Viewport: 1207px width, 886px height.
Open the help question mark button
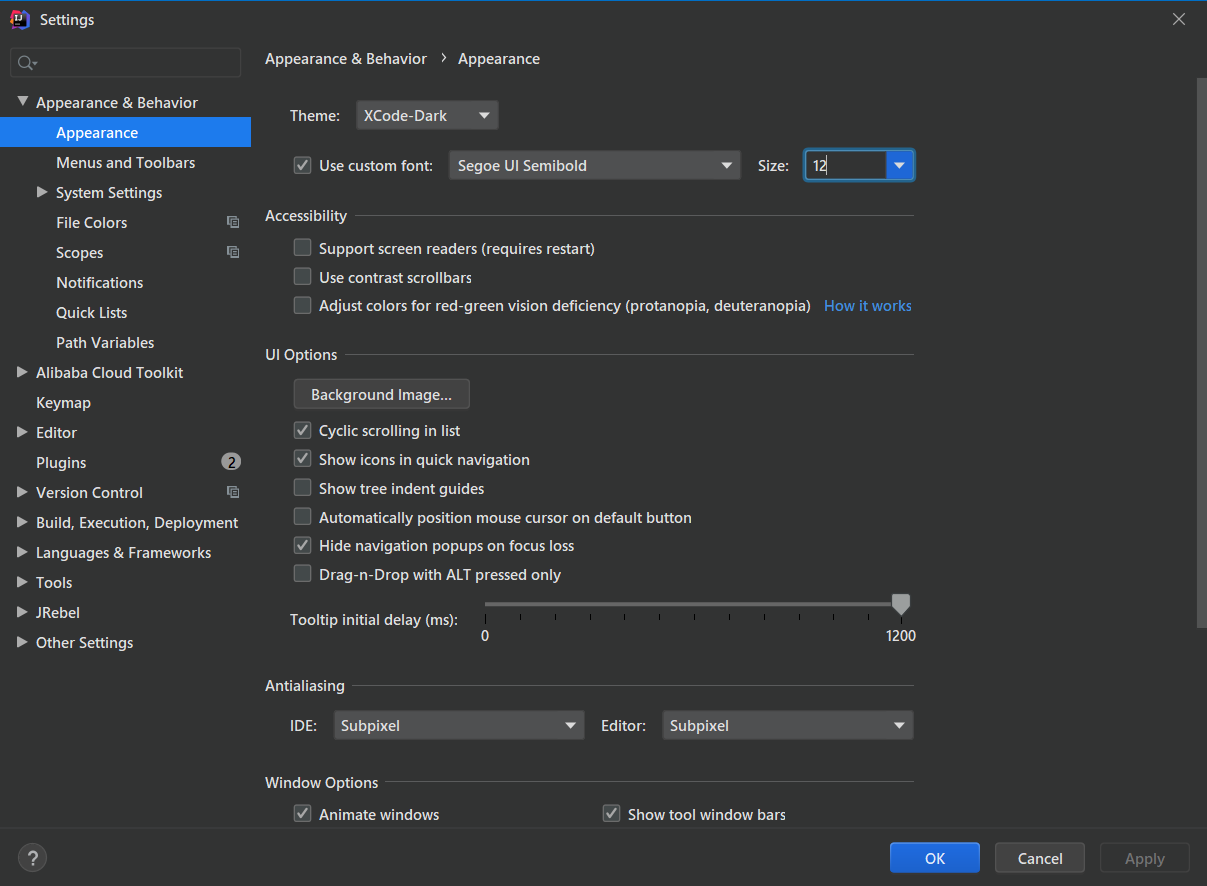32,858
